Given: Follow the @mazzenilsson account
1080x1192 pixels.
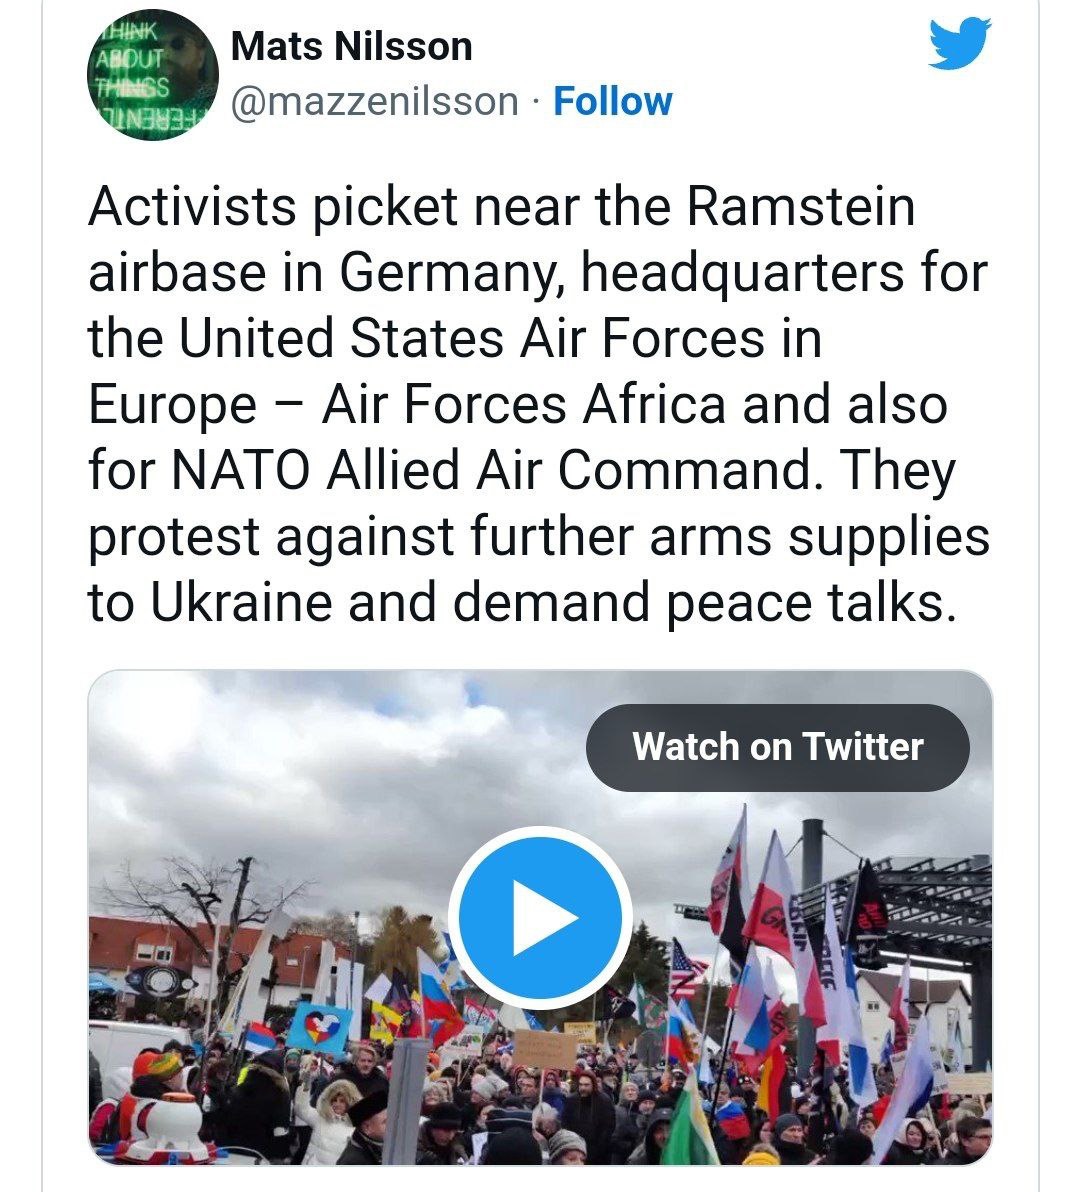Looking at the screenshot, I should pyautogui.click(x=612, y=101).
